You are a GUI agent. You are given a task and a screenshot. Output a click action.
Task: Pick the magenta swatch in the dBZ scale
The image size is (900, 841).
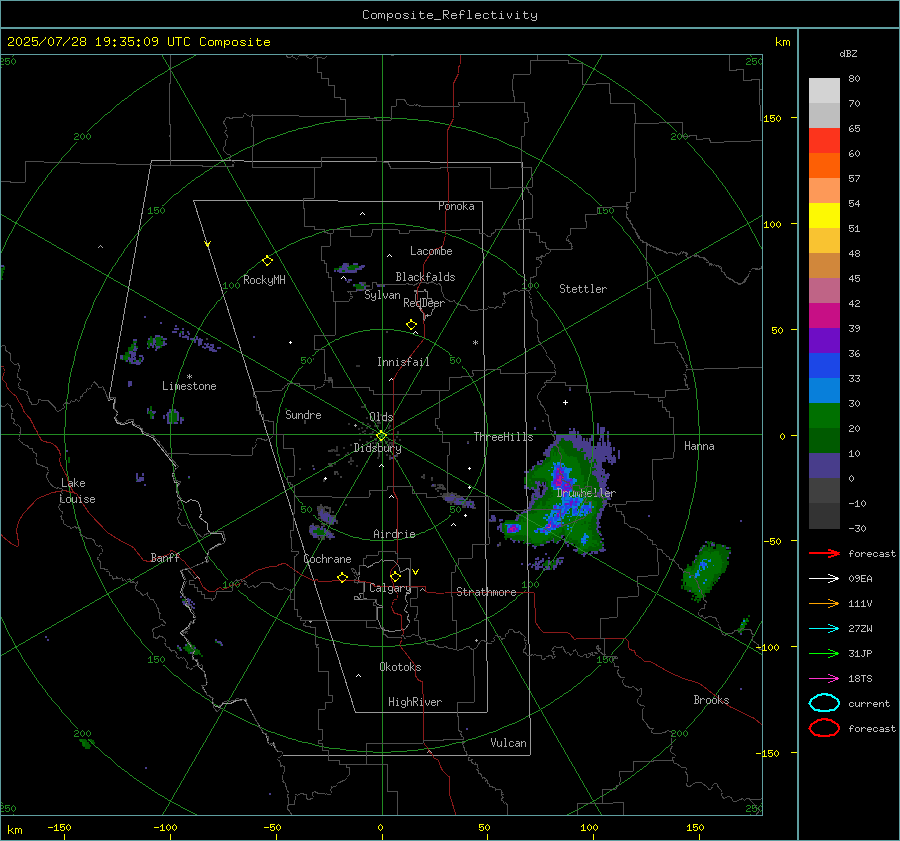pyautogui.click(x=824, y=315)
